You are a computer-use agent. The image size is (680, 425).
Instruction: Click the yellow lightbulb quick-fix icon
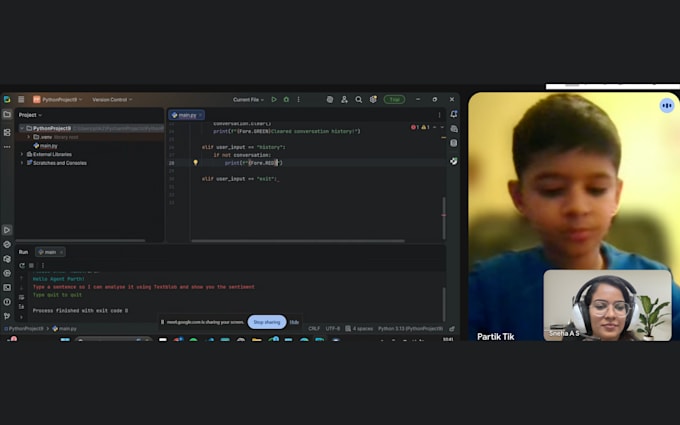[x=196, y=163]
